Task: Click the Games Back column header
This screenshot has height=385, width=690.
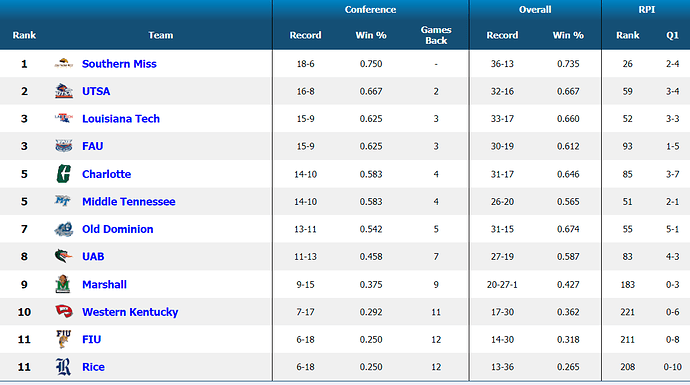Action: click(436, 35)
